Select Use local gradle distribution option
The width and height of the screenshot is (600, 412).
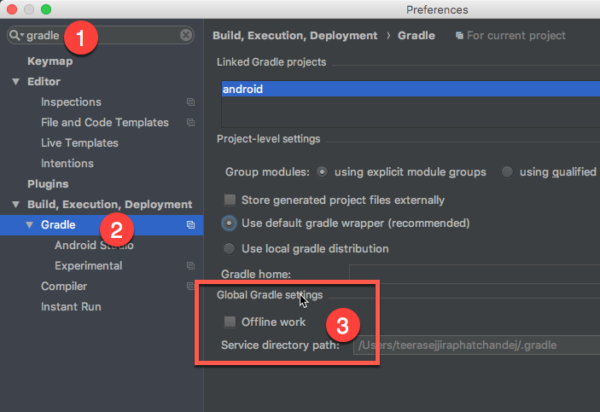[229, 249]
